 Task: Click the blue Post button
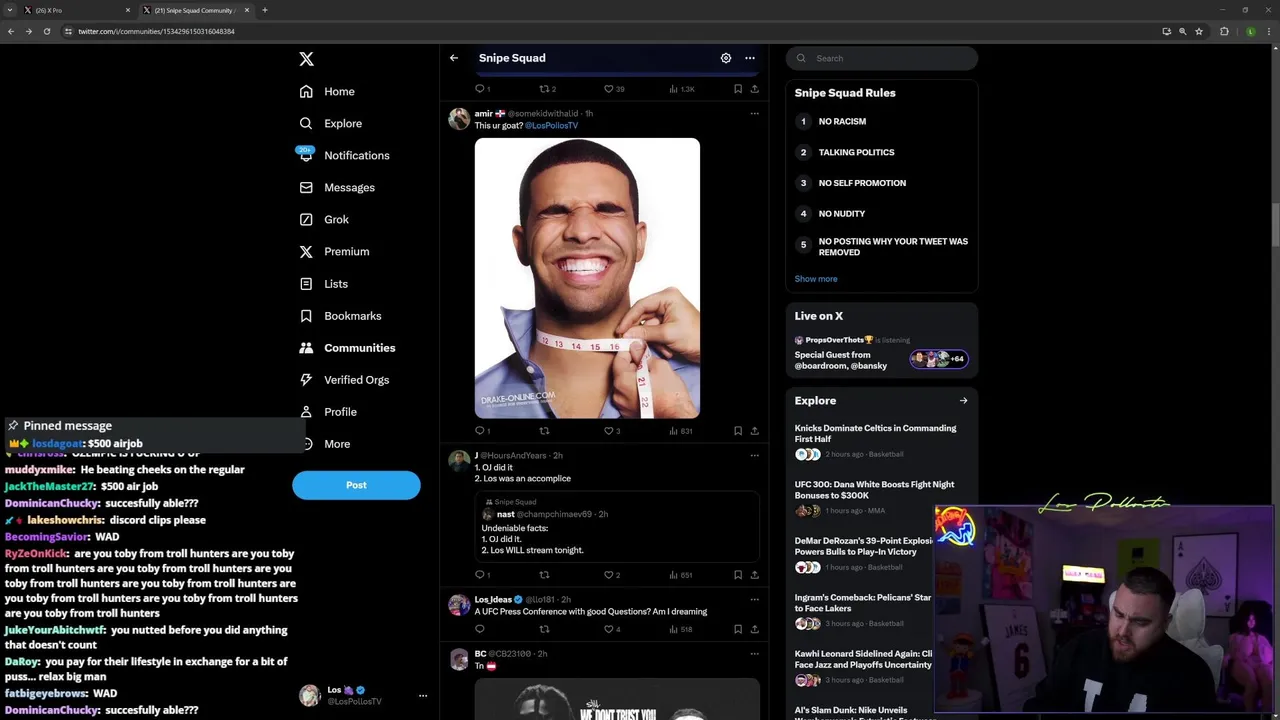coord(356,485)
